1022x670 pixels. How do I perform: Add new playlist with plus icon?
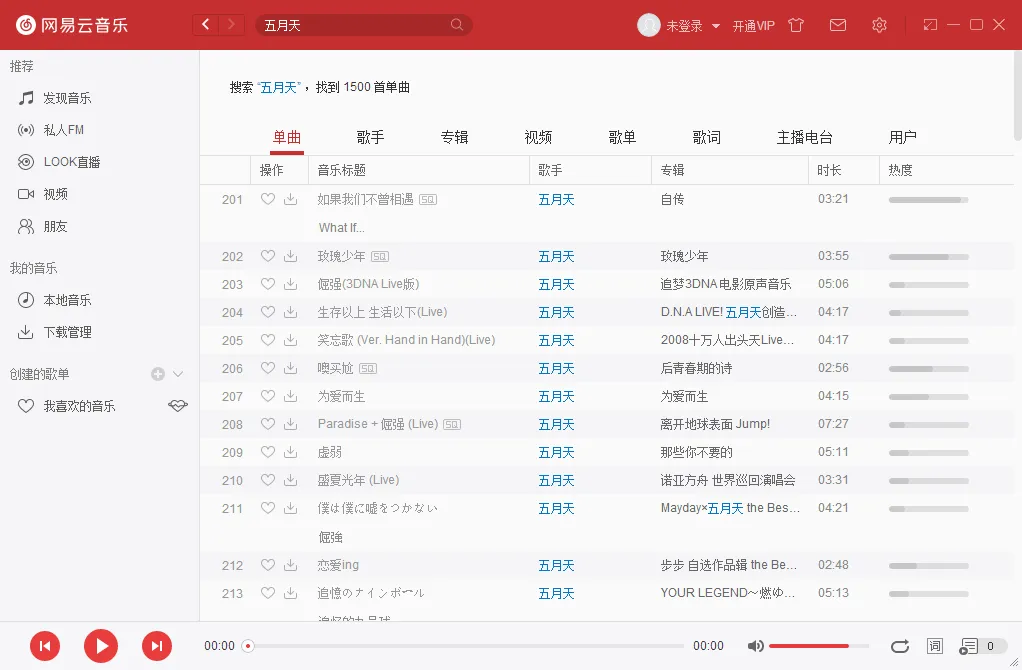tap(158, 374)
